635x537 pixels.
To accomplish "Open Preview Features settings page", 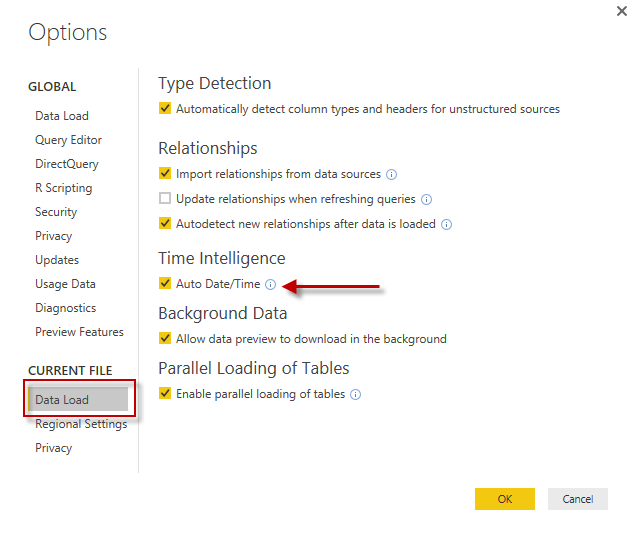I will pyautogui.click(x=79, y=332).
